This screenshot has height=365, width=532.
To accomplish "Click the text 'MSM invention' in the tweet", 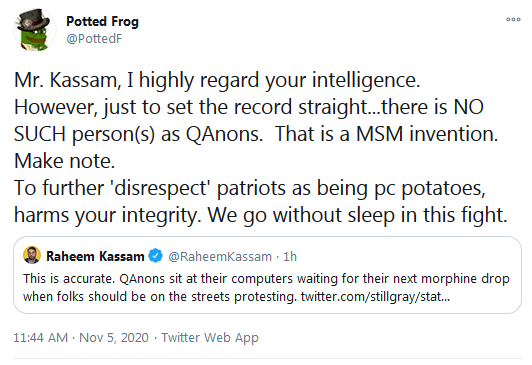I will click(x=427, y=134).
